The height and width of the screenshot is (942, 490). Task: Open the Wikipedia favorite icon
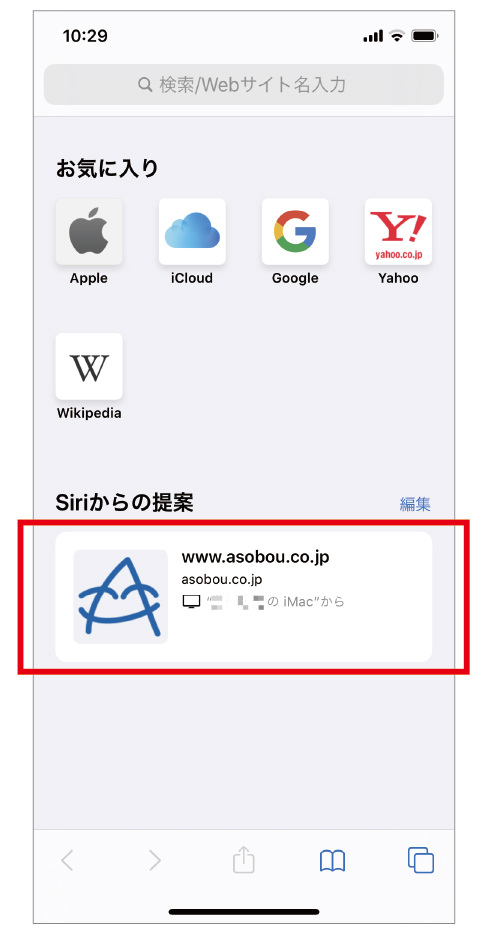click(x=89, y=366)
